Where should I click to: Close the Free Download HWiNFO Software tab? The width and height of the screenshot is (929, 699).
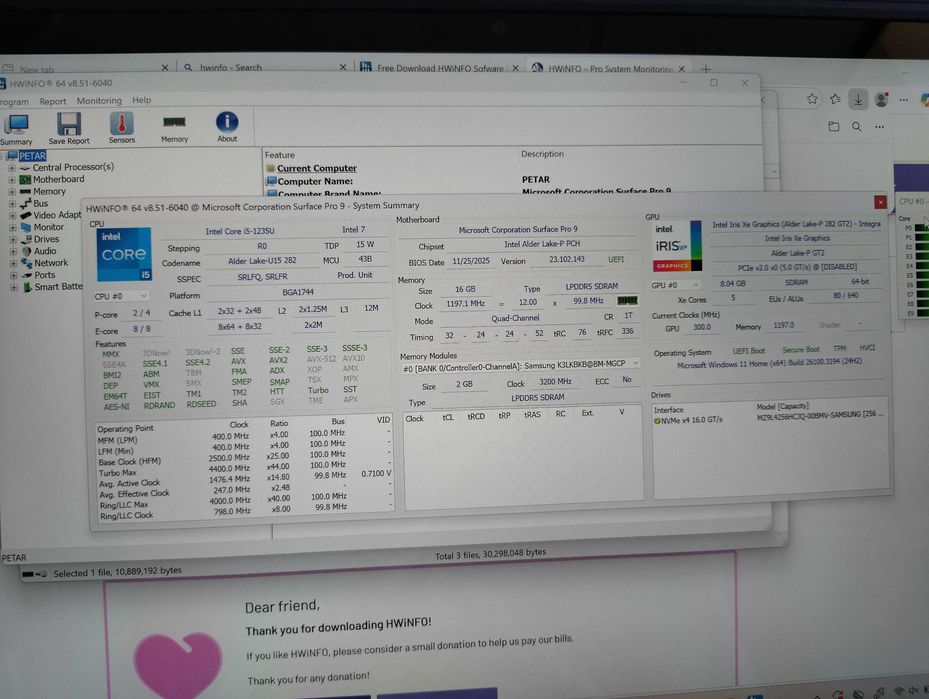pyautogui.click(x=515, y=68)
